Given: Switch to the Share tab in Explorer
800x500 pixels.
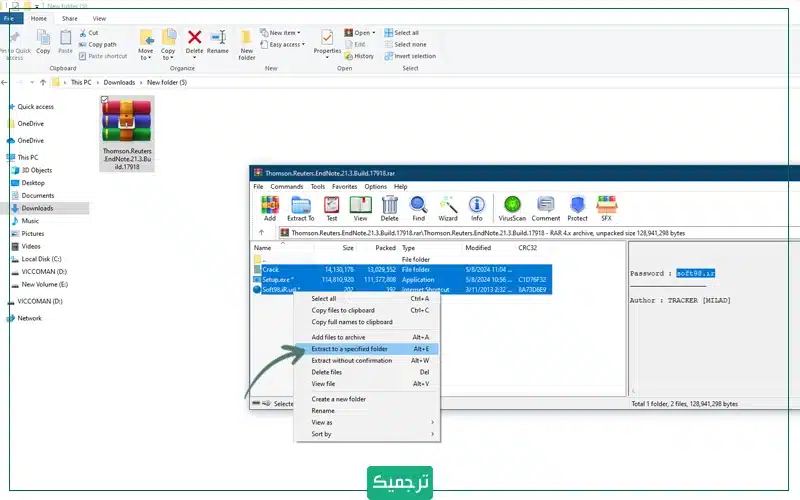Looking at the screenshot, I should pos(69,18).
